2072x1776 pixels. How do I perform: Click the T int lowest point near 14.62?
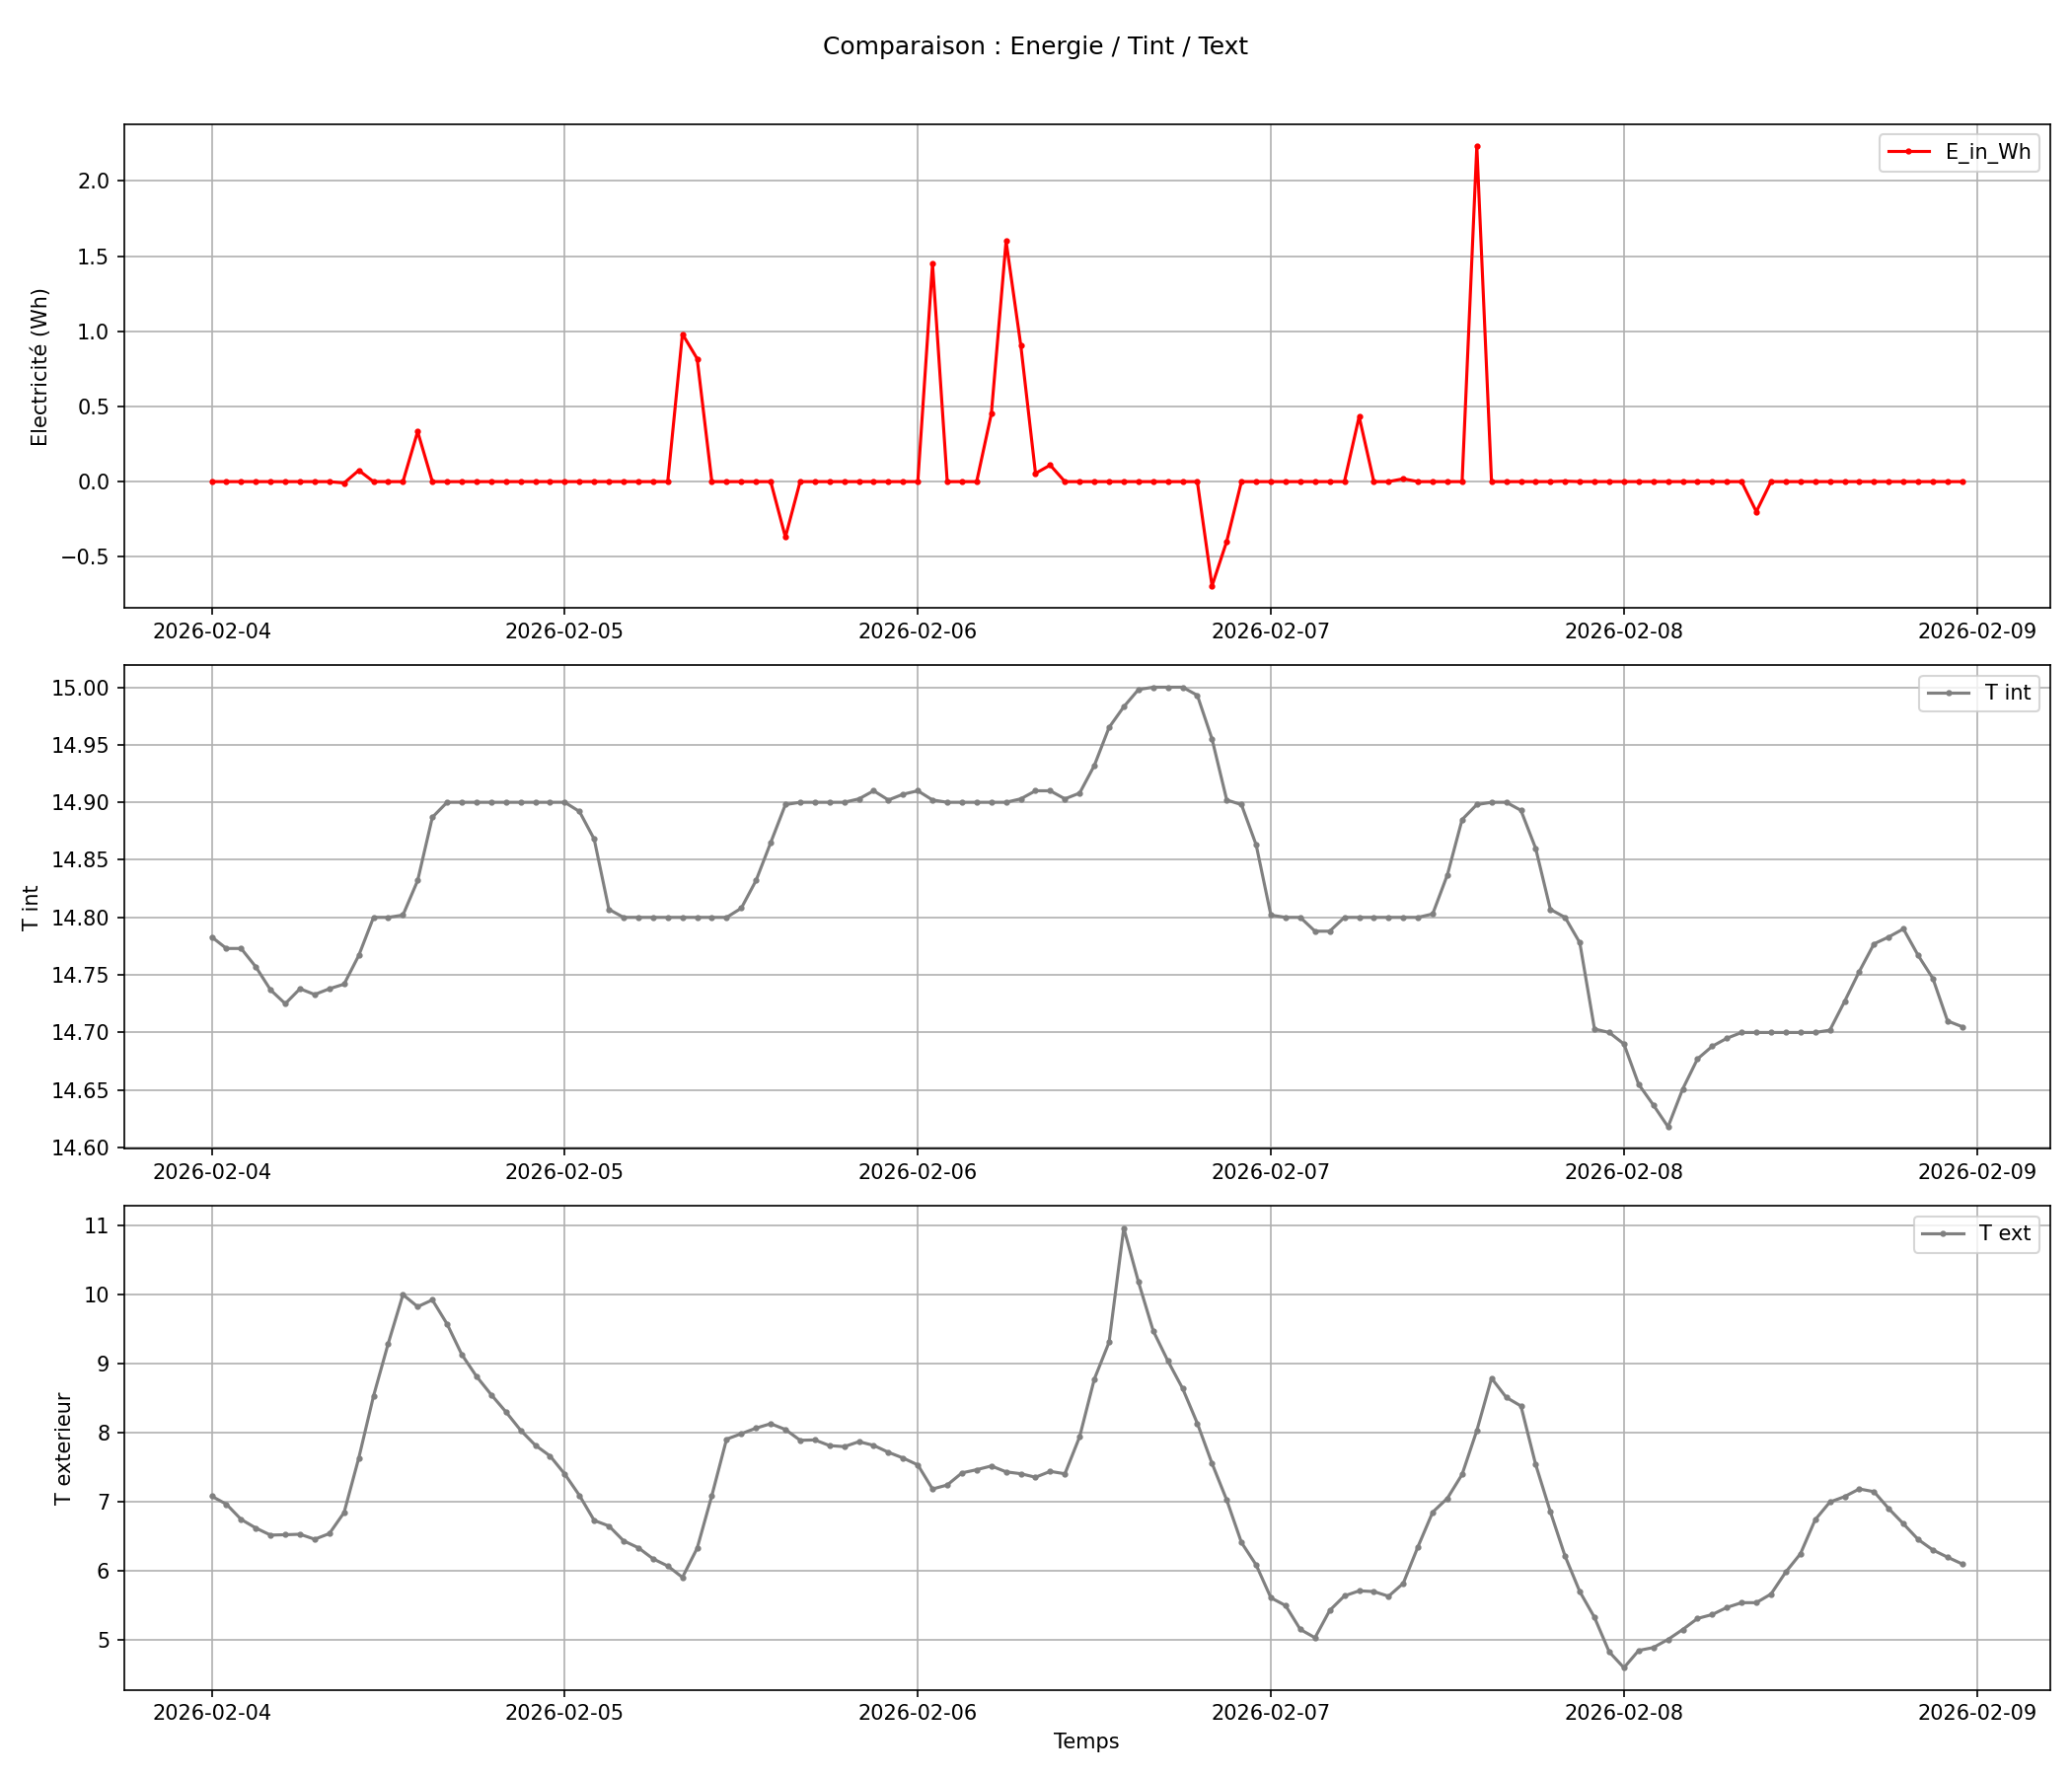click(1668, 1127)
